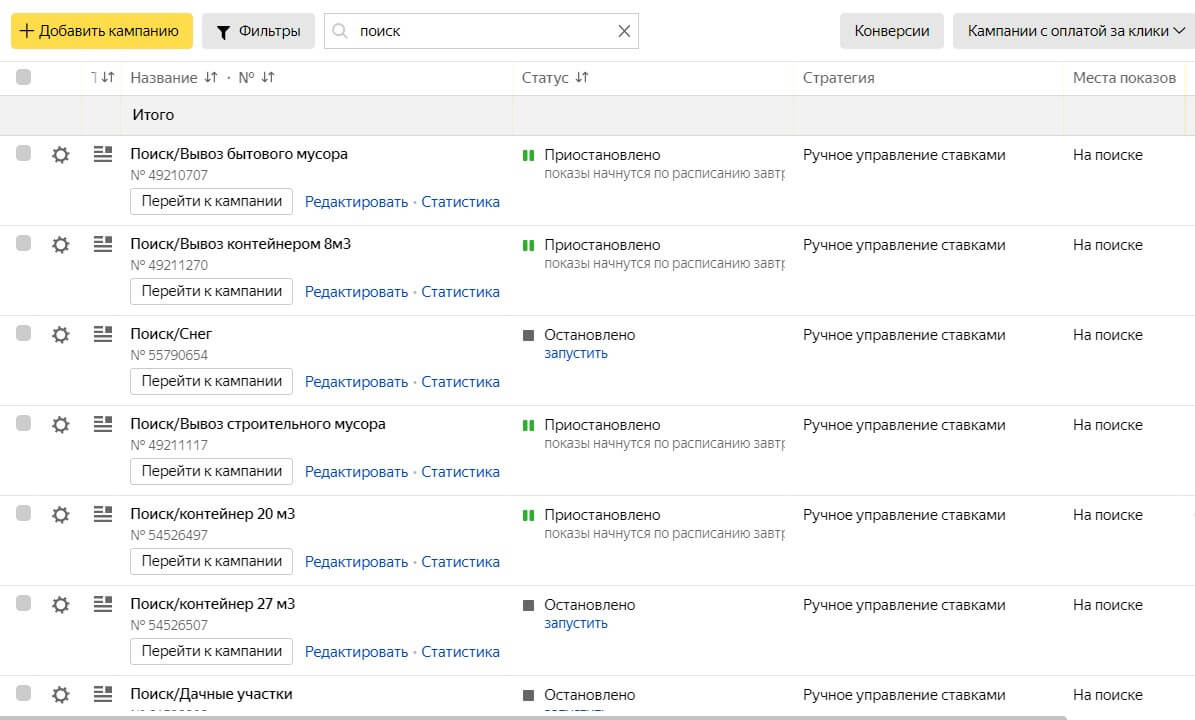Go to campaign Поиск/контейнер 27 м3
Viewport: 1195px width, 720px height.
(211, 651)
